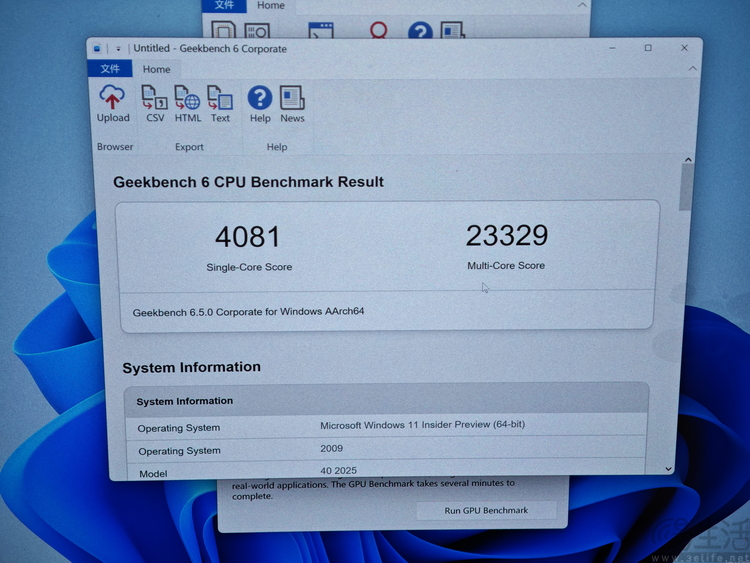Export results using the CSV icon
This screenshot has width=750, height=563.
point(155,98)
